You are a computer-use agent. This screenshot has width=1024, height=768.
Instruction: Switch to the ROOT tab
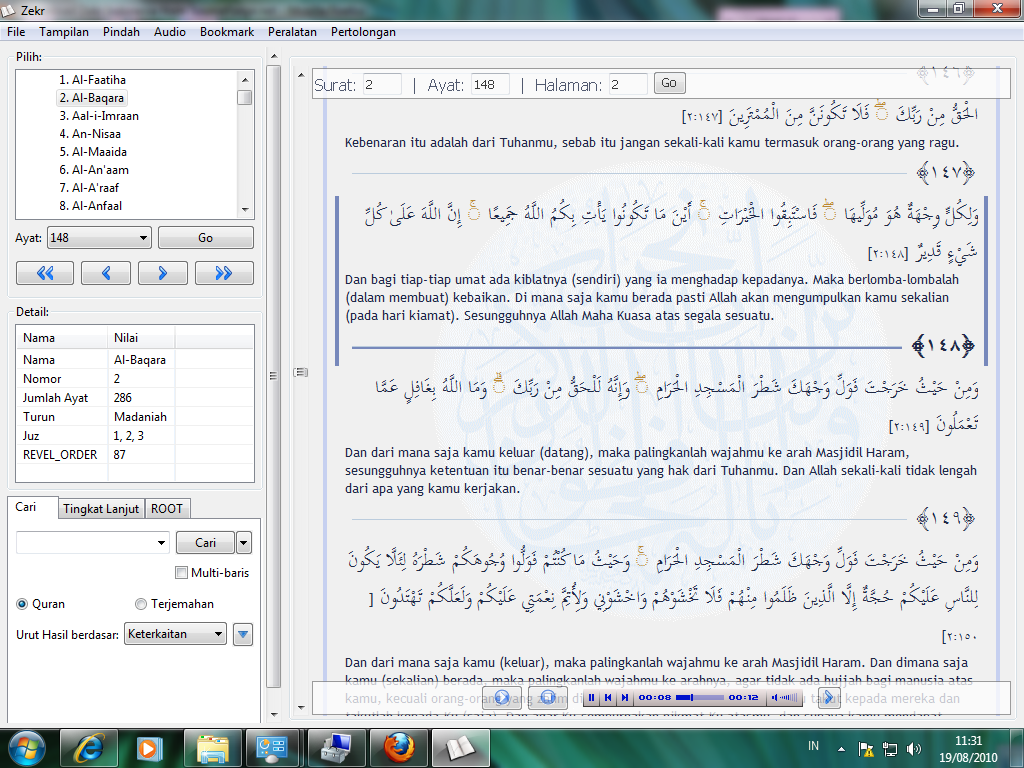[167, 509]
